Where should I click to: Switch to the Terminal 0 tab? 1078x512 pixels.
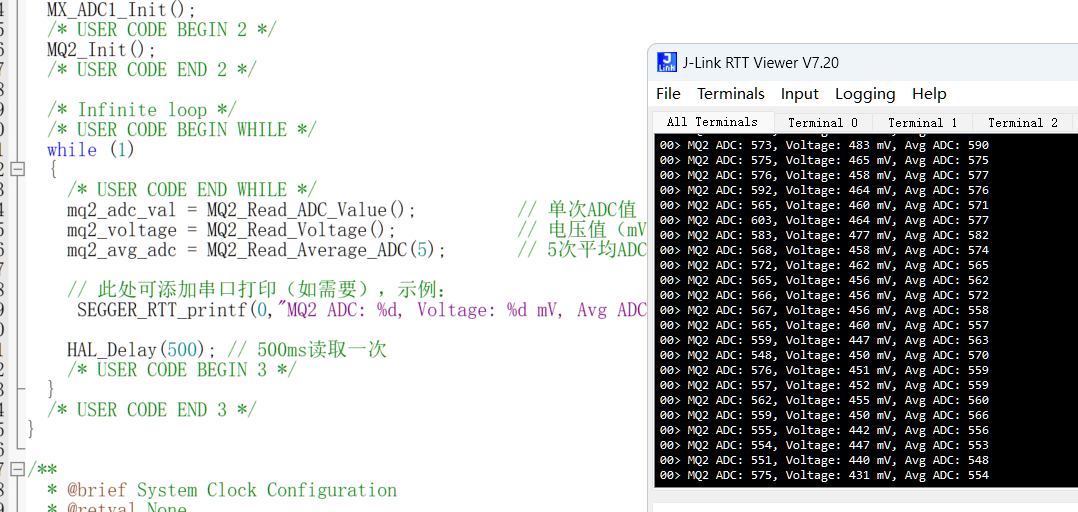point(823,123)
